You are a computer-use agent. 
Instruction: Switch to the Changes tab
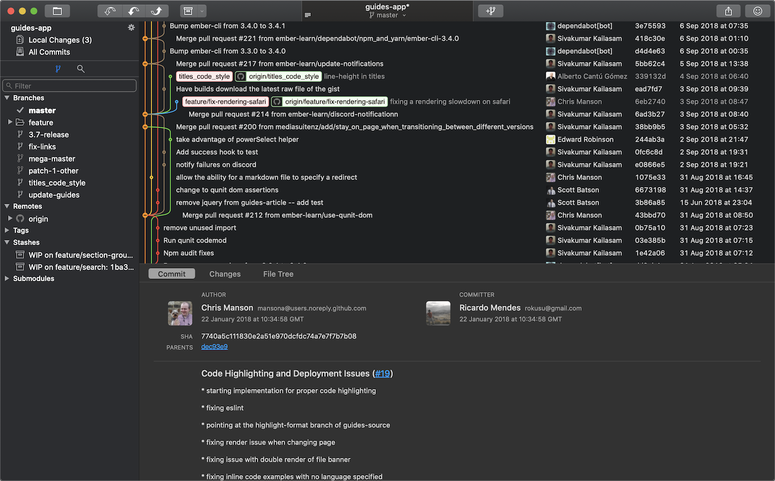pos(225,274)
